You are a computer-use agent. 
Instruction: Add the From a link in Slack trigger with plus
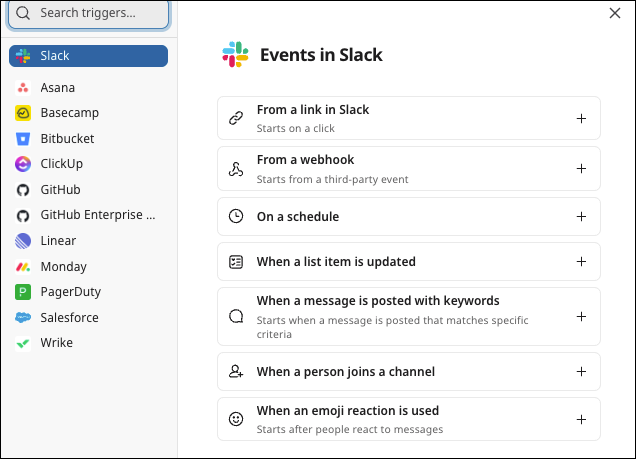coord(581,118)
